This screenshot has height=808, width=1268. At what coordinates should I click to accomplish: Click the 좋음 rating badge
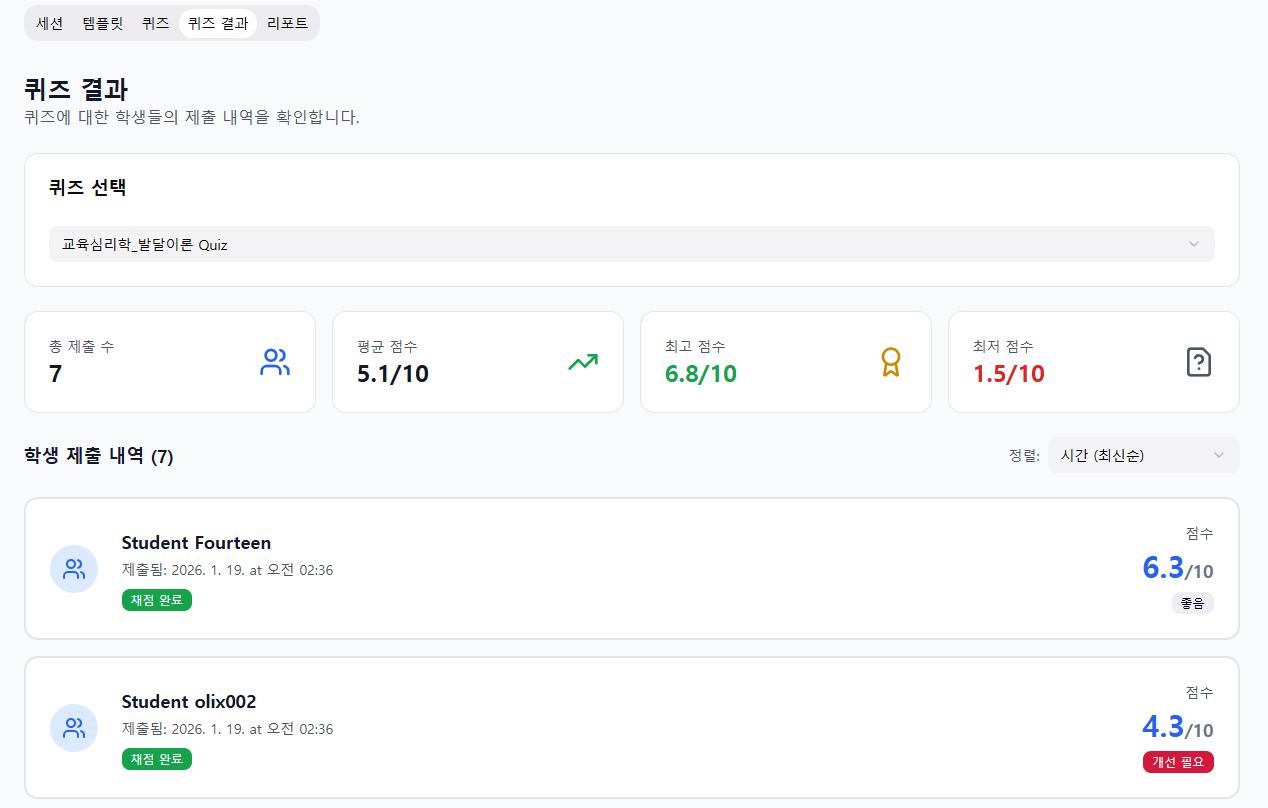click(1192, 603)
